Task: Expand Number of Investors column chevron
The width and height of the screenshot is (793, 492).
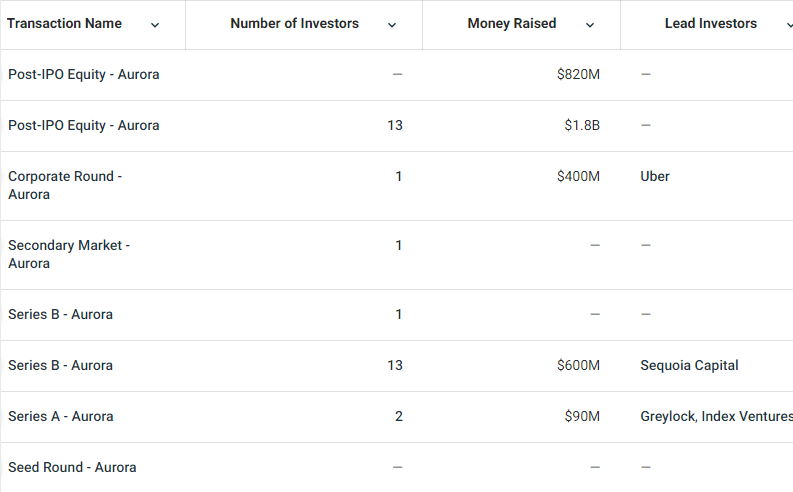Action: coord(392,25)
